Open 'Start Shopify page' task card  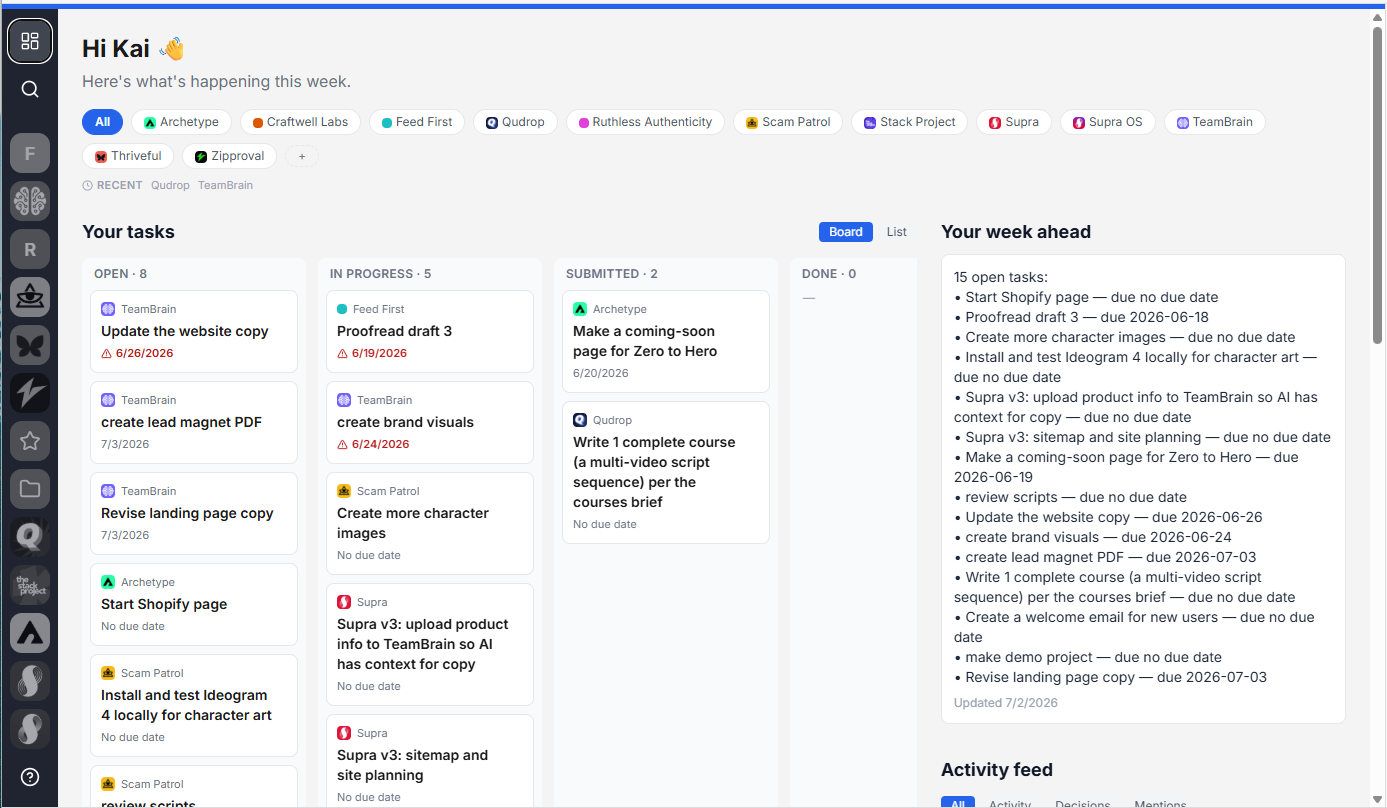194,604
